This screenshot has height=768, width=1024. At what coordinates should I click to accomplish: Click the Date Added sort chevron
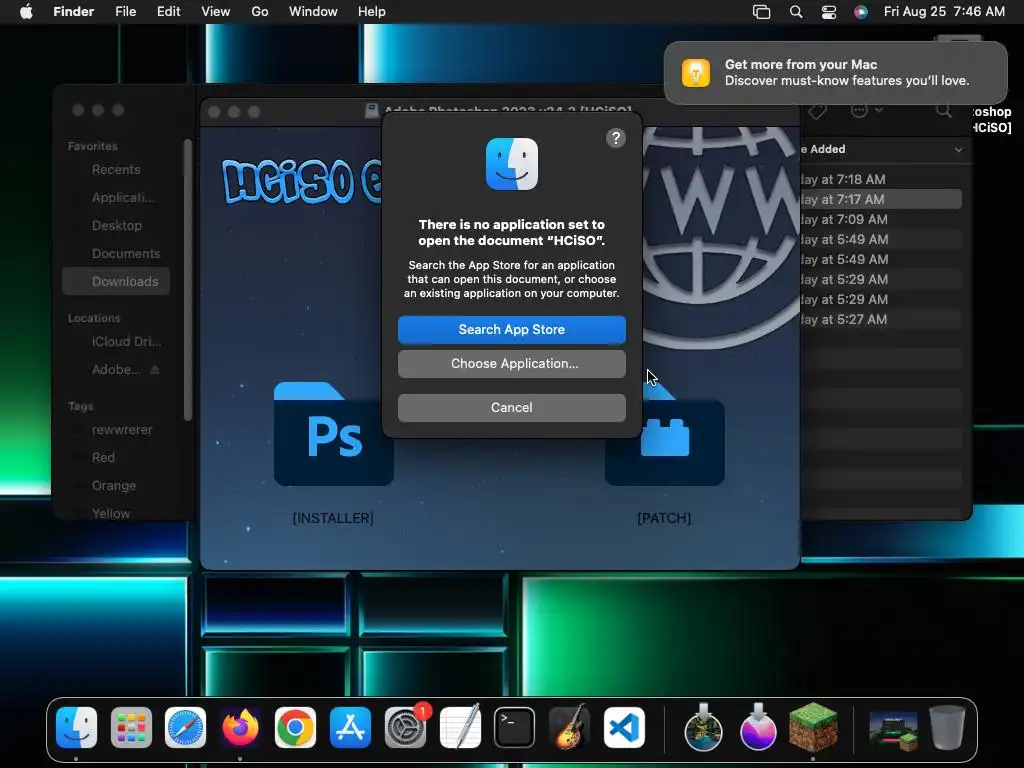click(x=958, y=150)
